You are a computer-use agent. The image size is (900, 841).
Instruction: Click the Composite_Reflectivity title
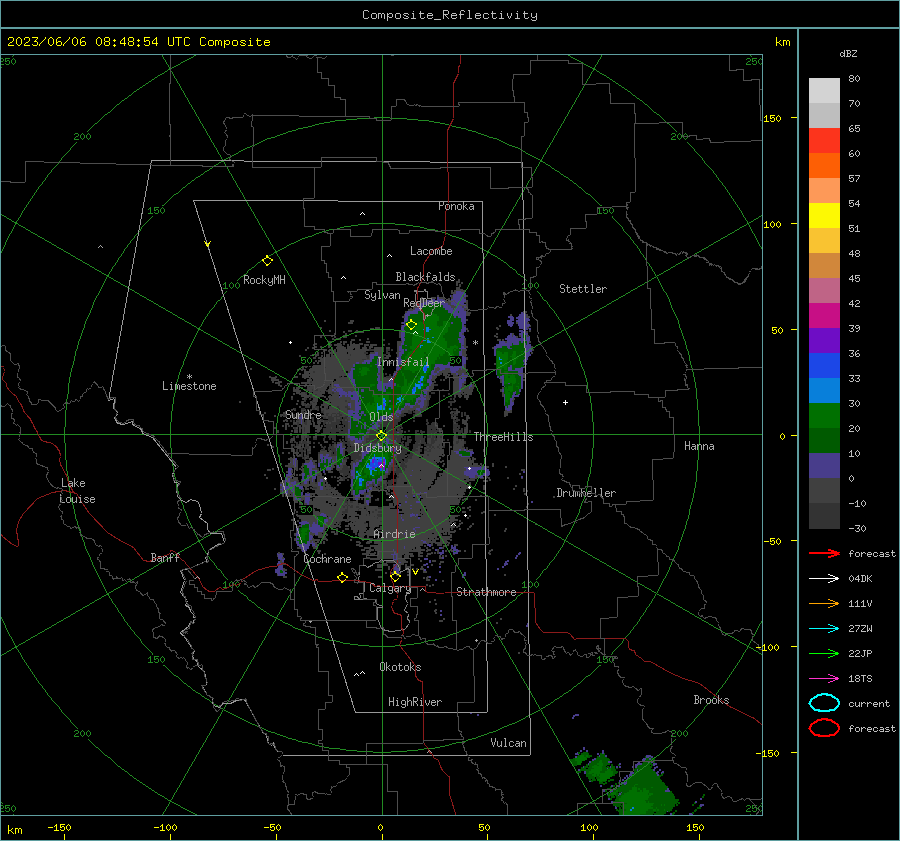[x=449, y=15]
